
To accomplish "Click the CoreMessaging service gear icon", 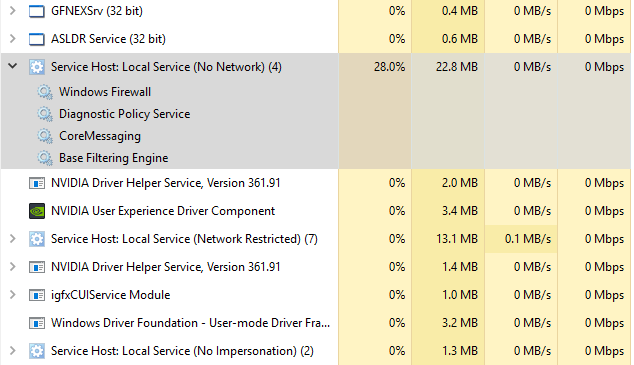I will tap(45, 136).
